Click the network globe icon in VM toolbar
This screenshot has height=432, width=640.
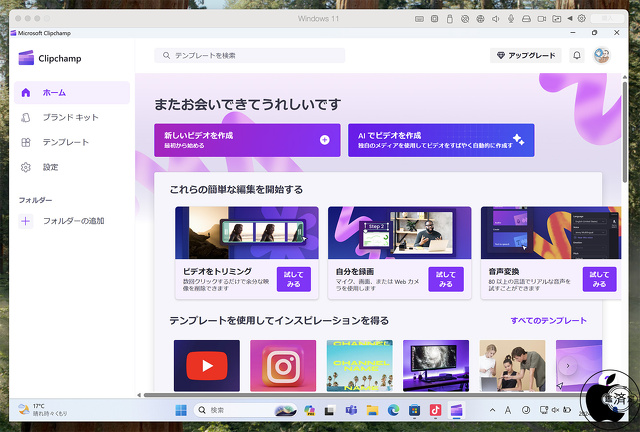[x=480, y=19]
